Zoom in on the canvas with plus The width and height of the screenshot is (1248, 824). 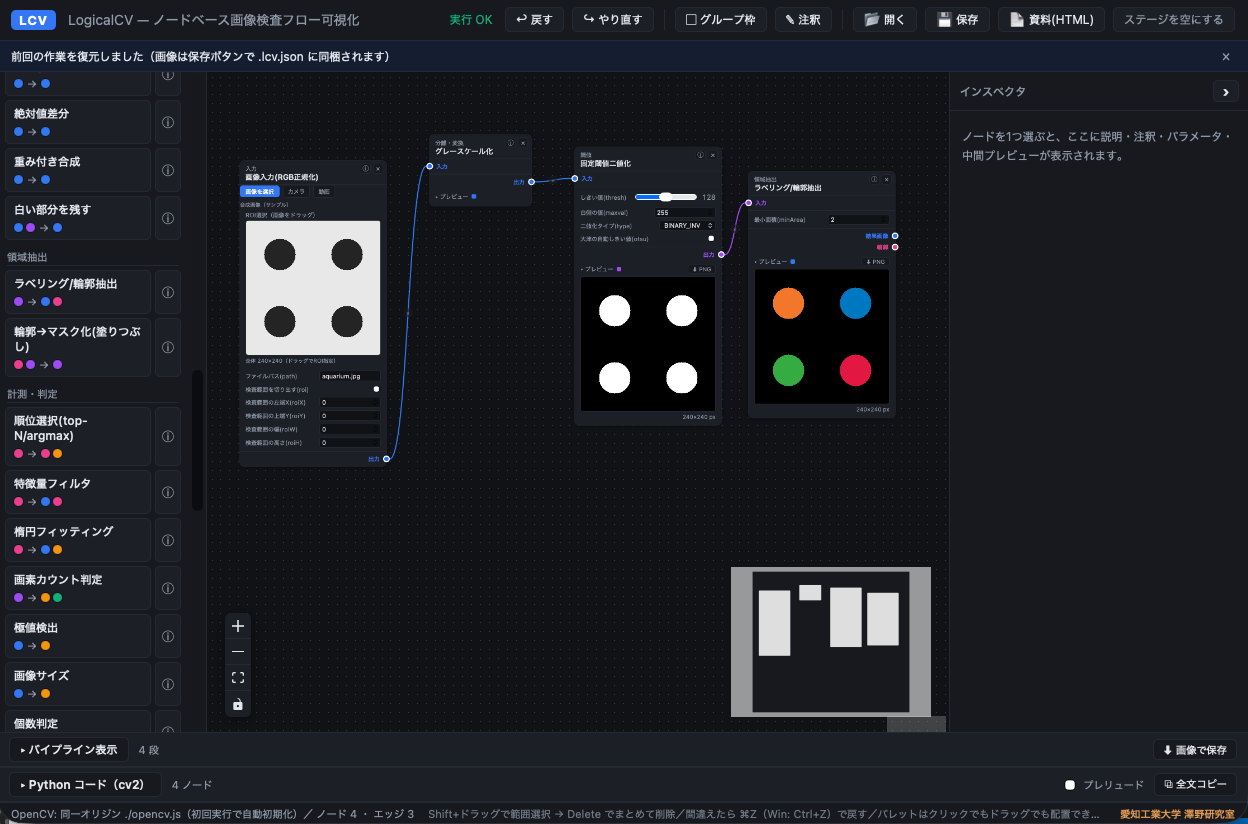tap(238, 626)
